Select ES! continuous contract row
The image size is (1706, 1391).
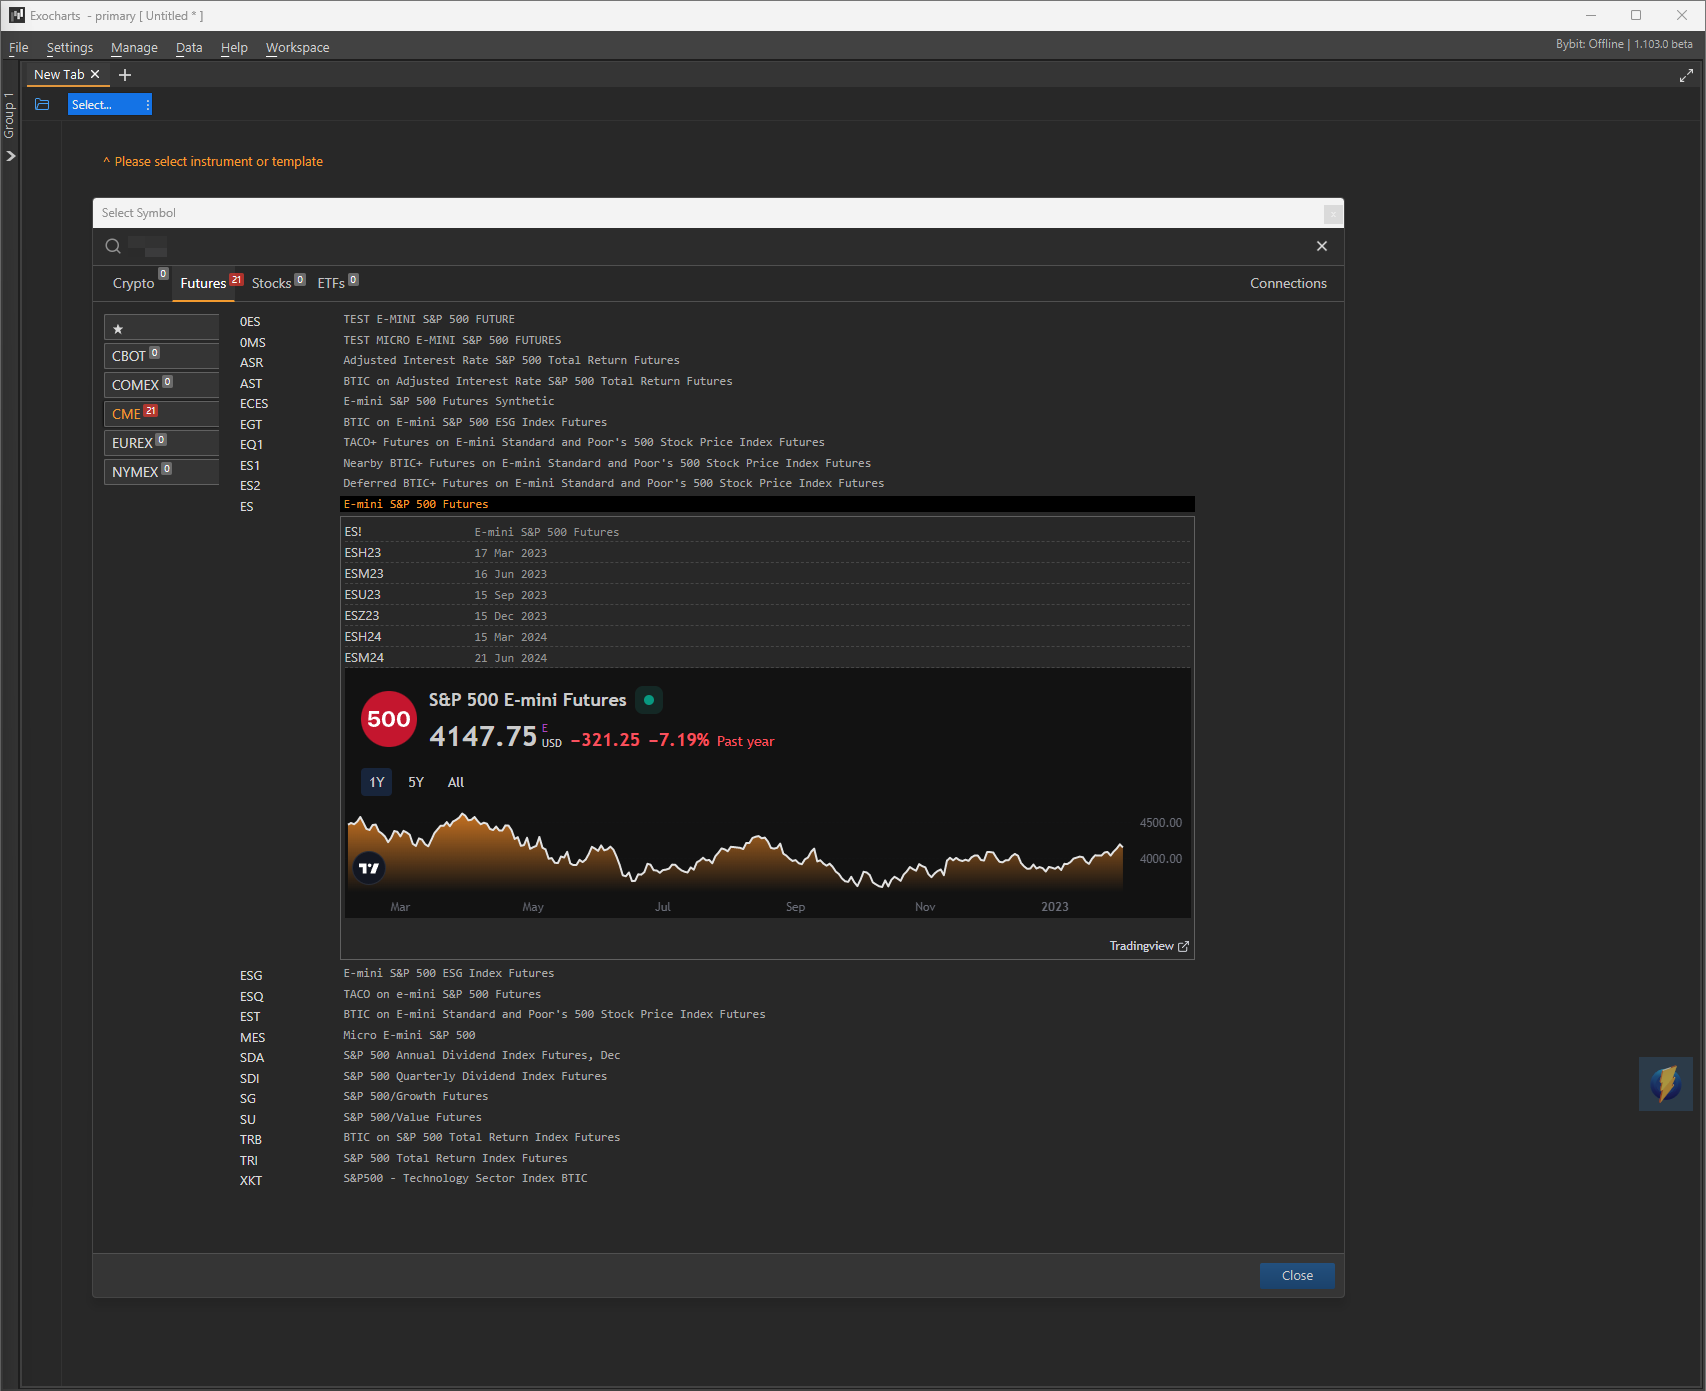pos(767,532)
